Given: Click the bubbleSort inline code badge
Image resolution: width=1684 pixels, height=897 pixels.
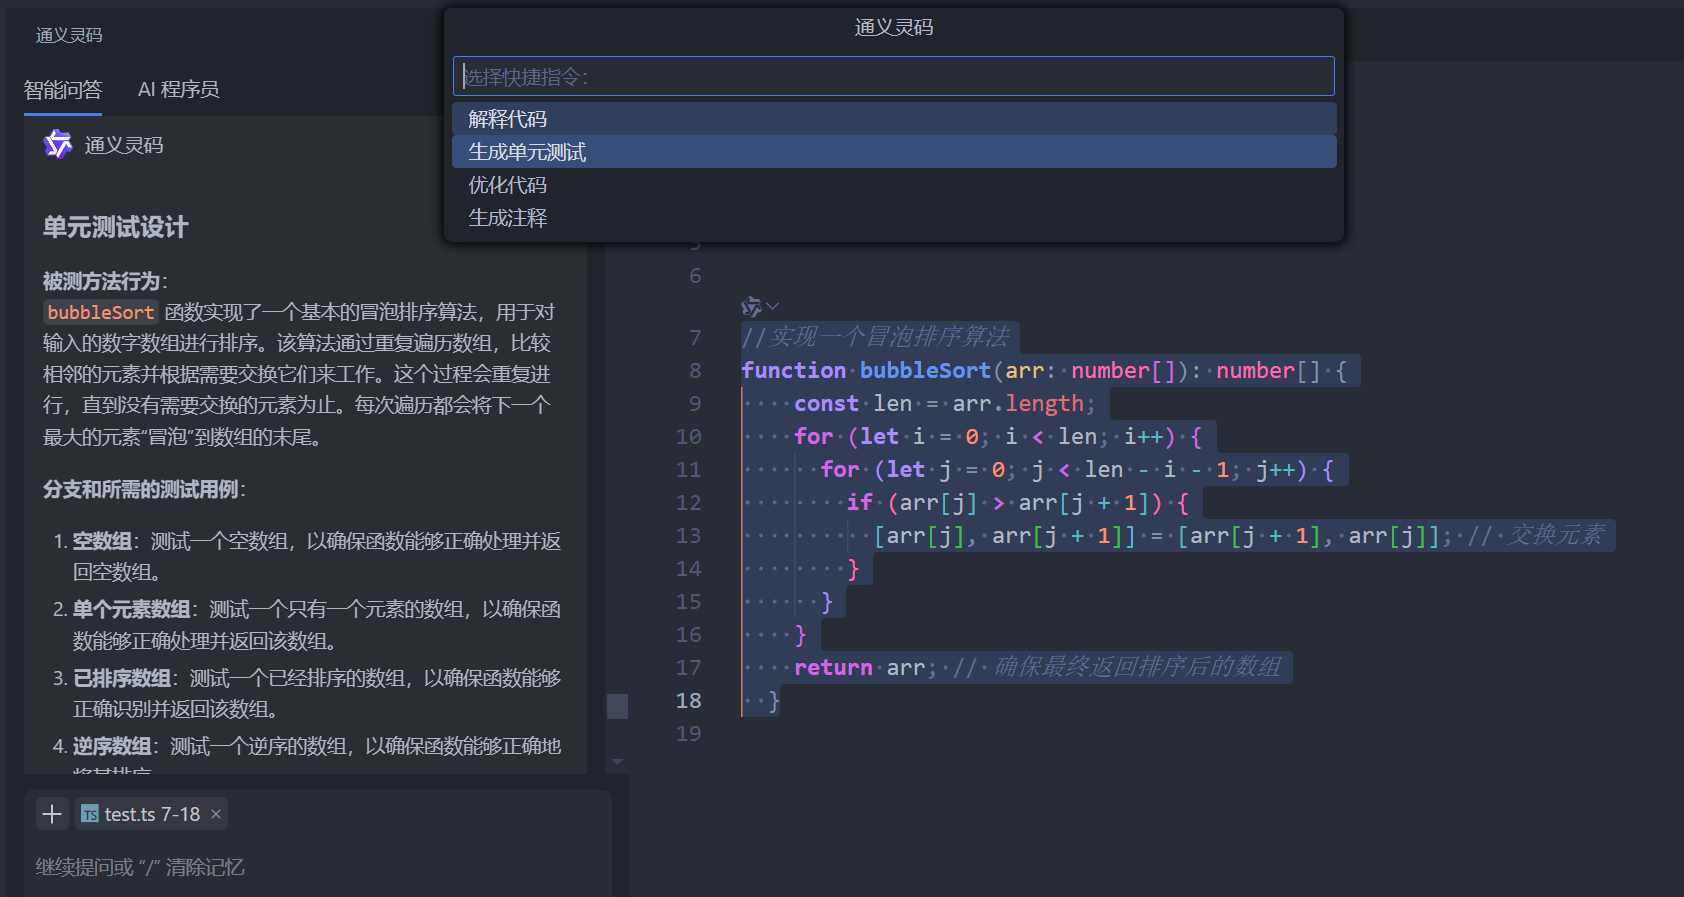Looking at the screenshot, I should point(101,313).
